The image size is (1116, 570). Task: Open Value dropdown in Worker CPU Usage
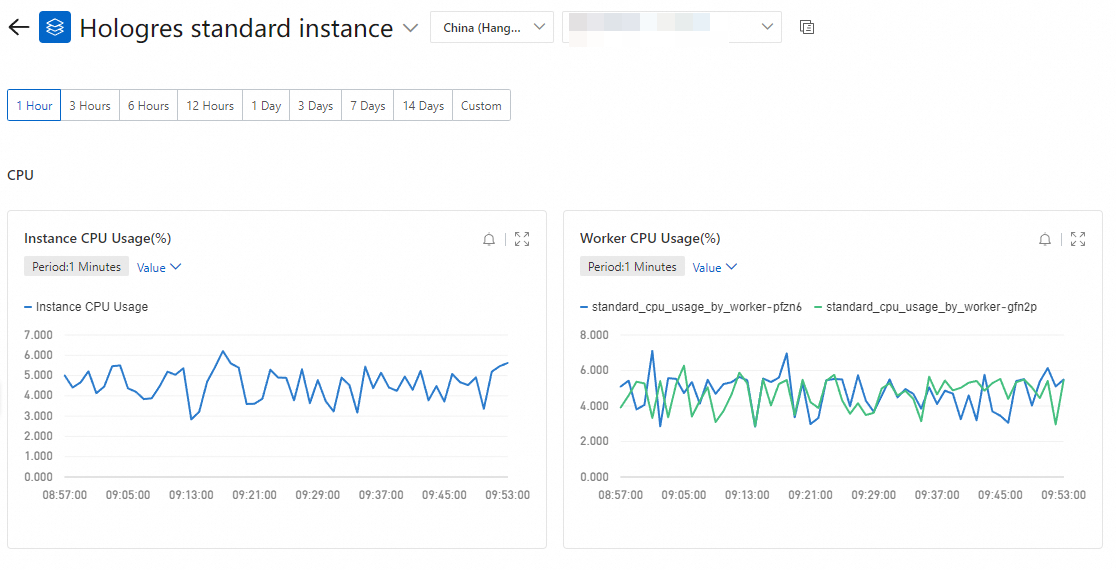[x=715, y=268]
